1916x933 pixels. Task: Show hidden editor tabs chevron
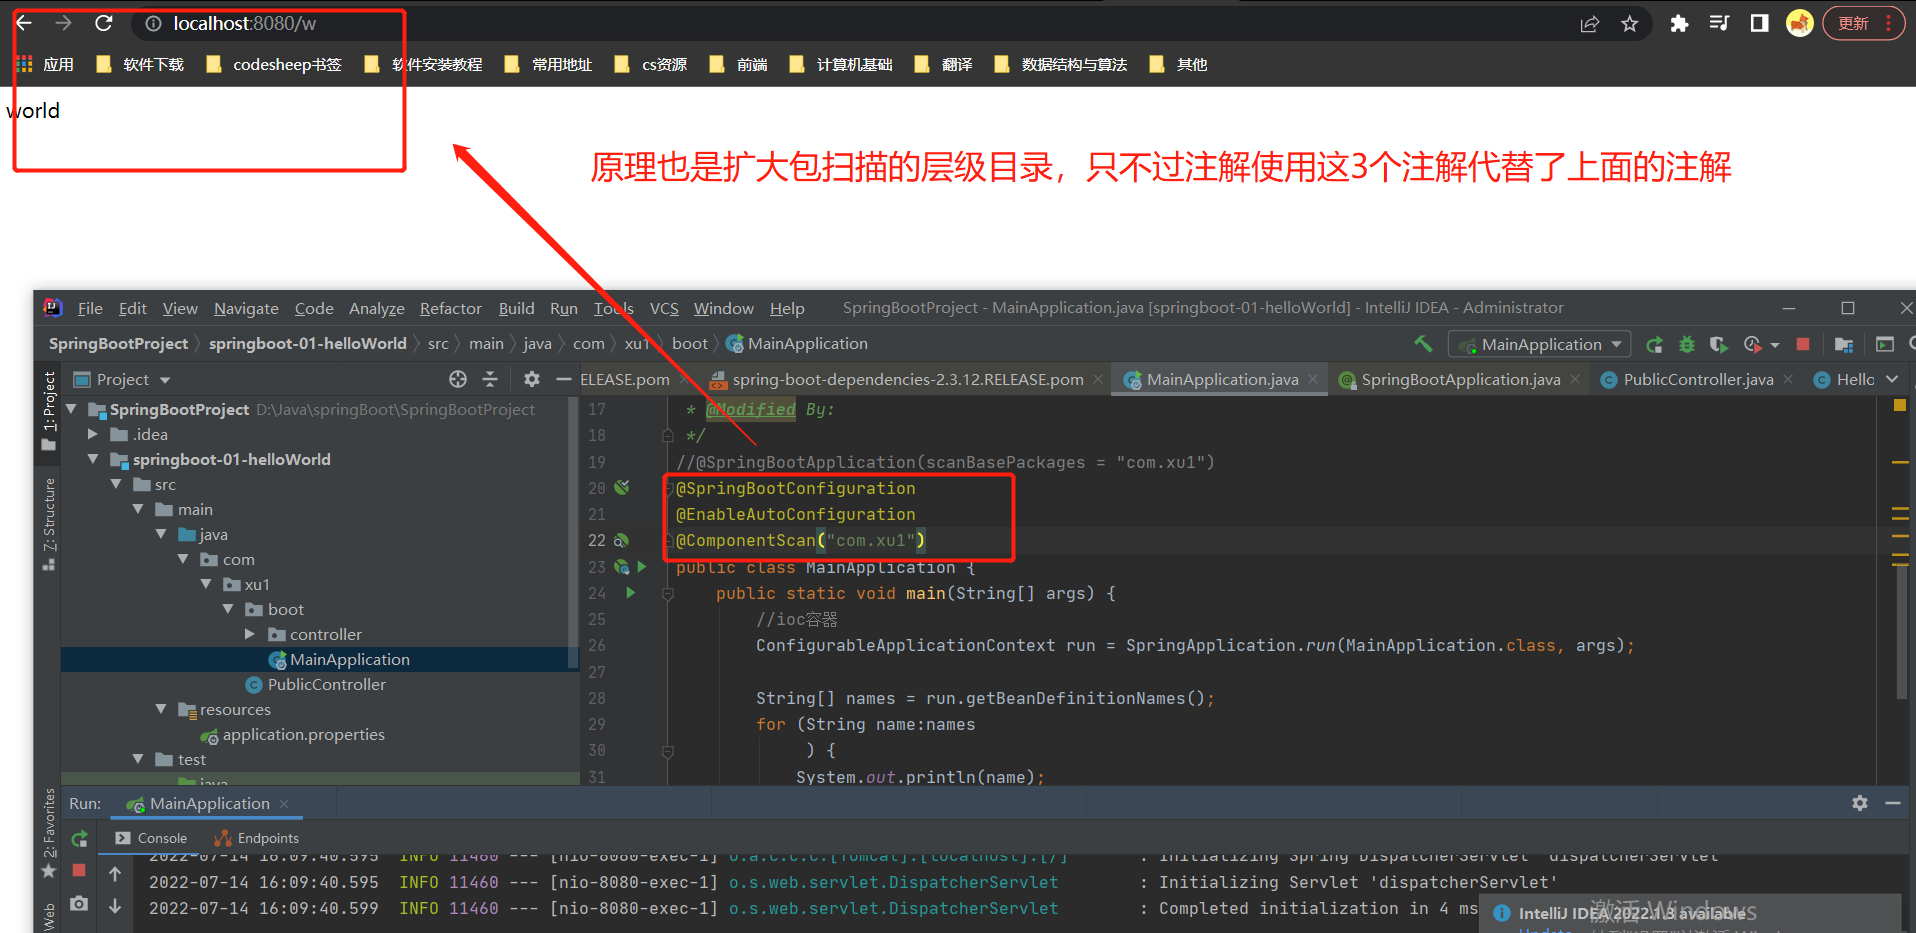click(1892, 379)
